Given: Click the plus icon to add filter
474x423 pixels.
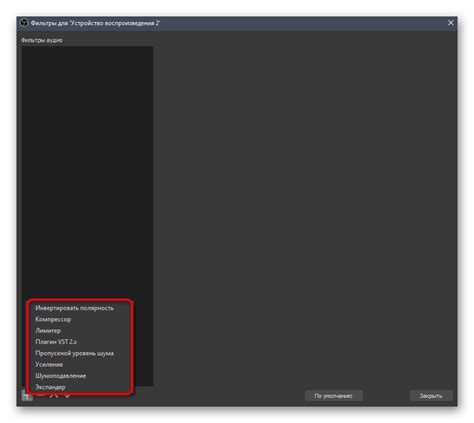Looking at the screenshot, I should [x=27, y=396].
